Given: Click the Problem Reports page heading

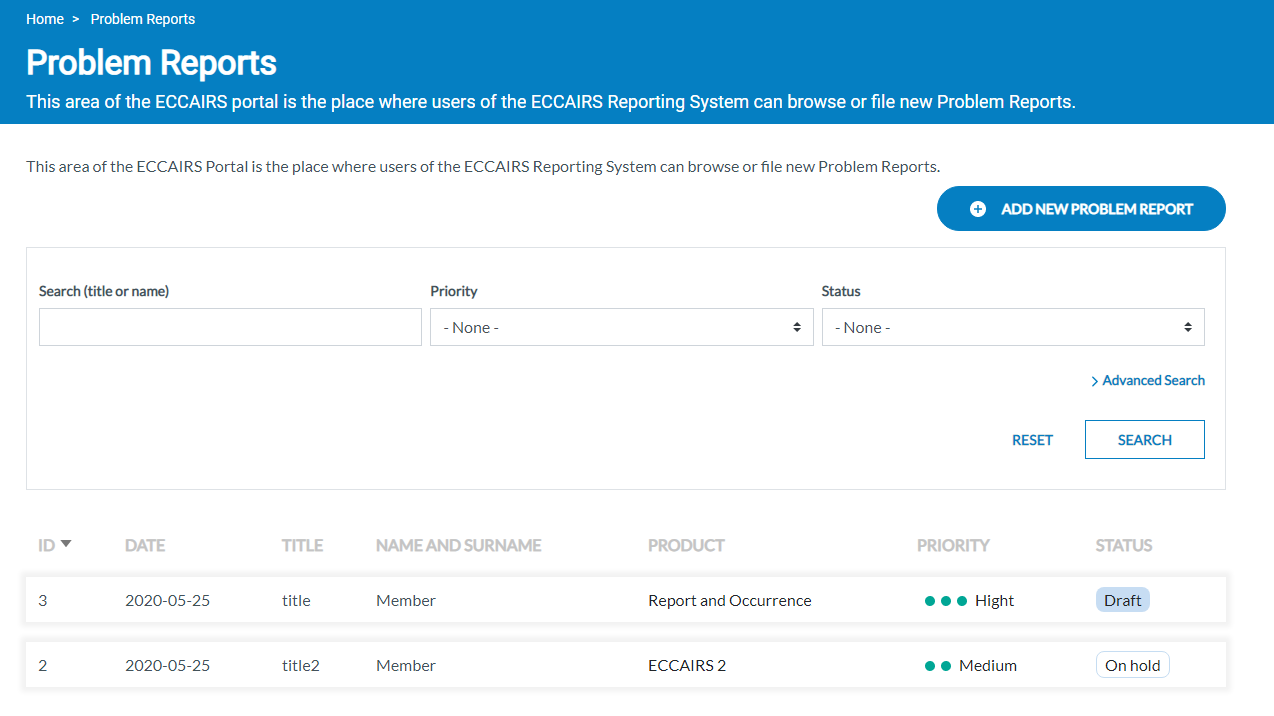Looking at the screenshot, I should 151,62.
